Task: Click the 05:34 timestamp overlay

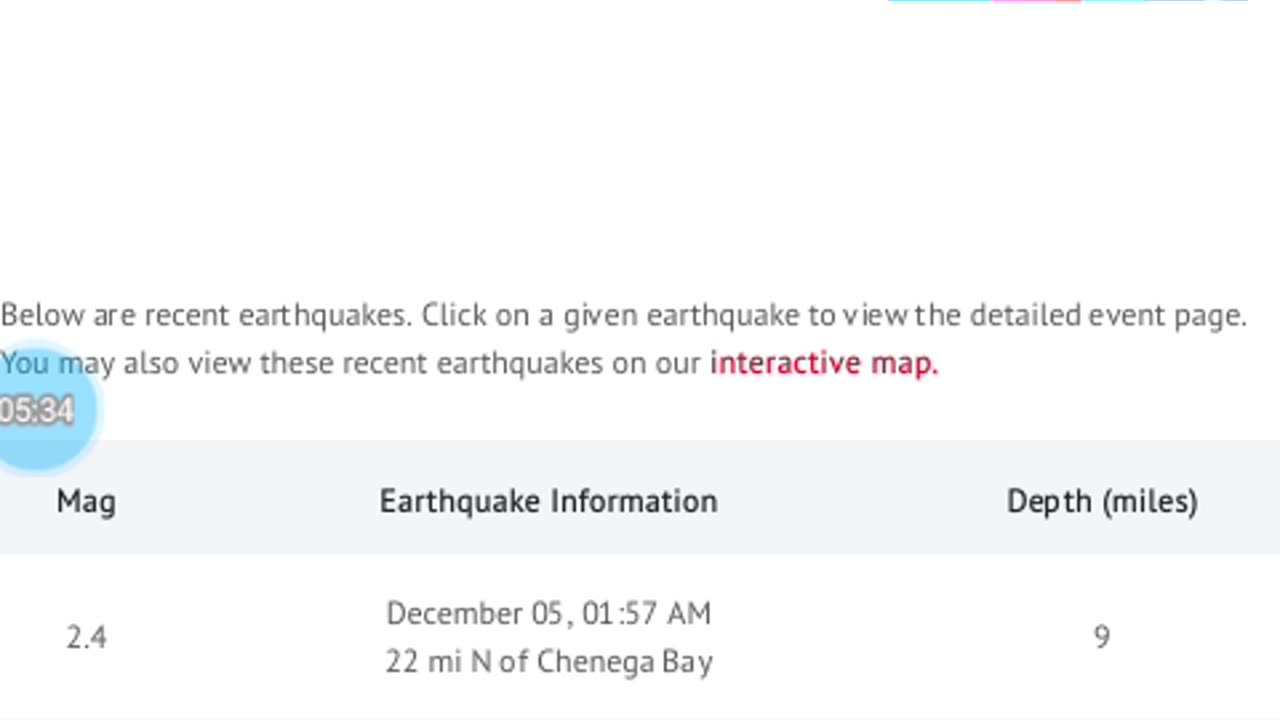Action: point(38,411)
